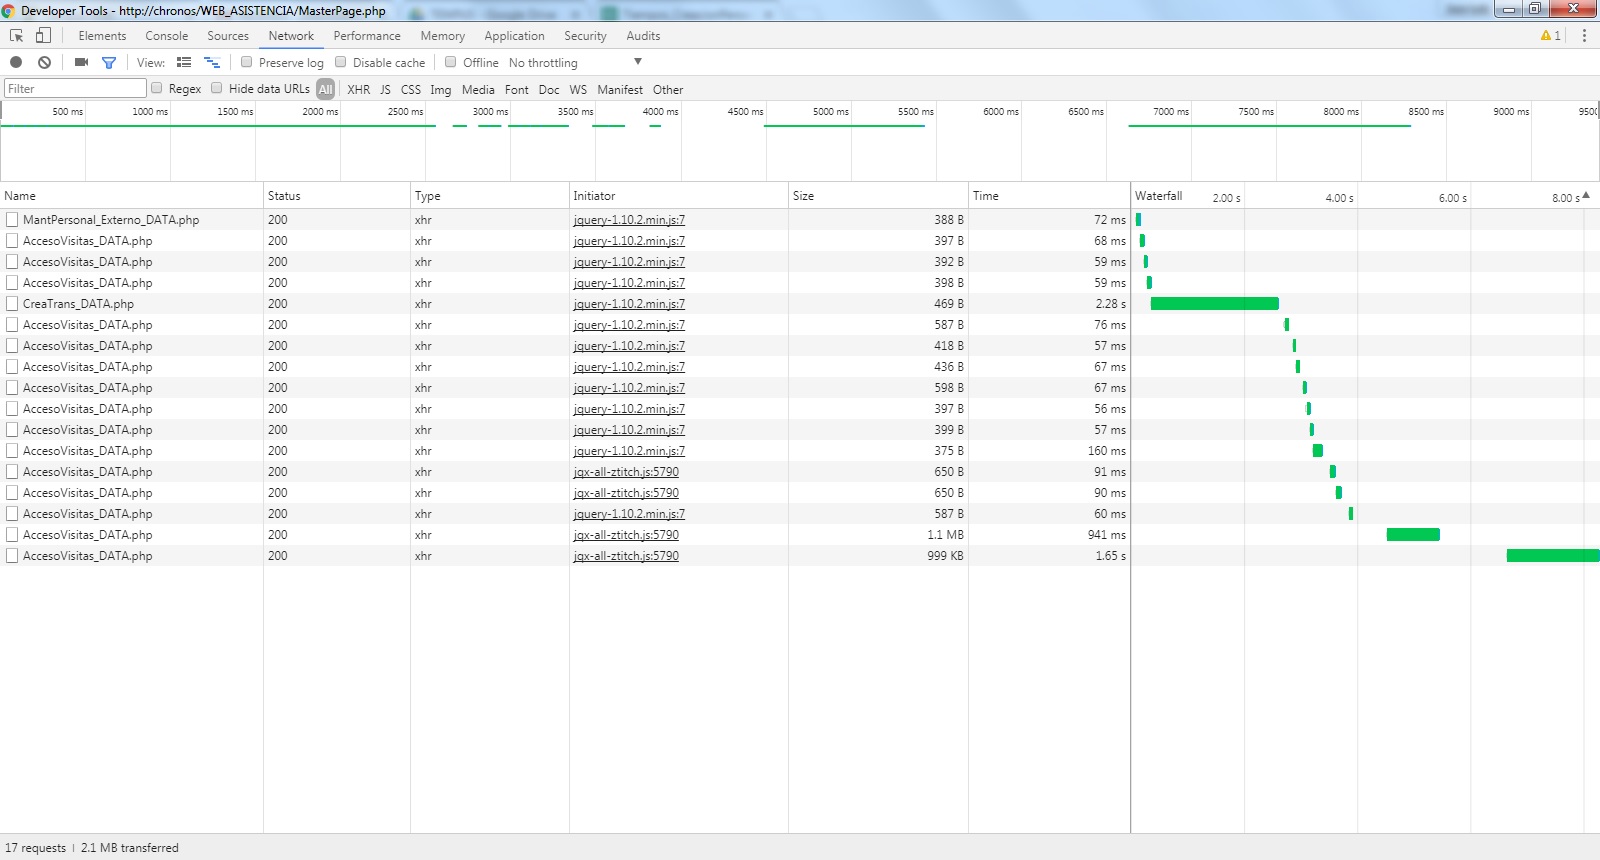Click the Waterfall column sort arrow
This screenshot has height=860, width=1600.
coord(1586,195)
